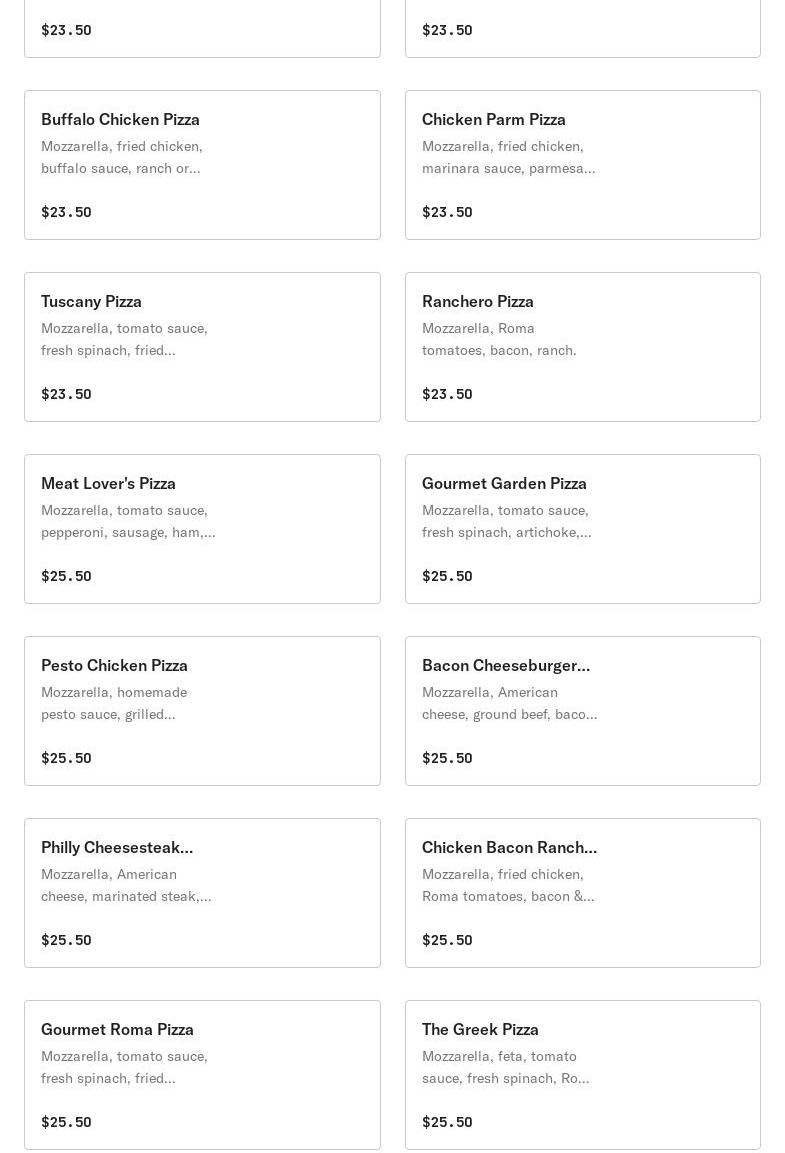The width and height of the screenshot is (785, 1153).
Task: Click the Chicken Parm Pizza $23.50 price
Action: 447,212
